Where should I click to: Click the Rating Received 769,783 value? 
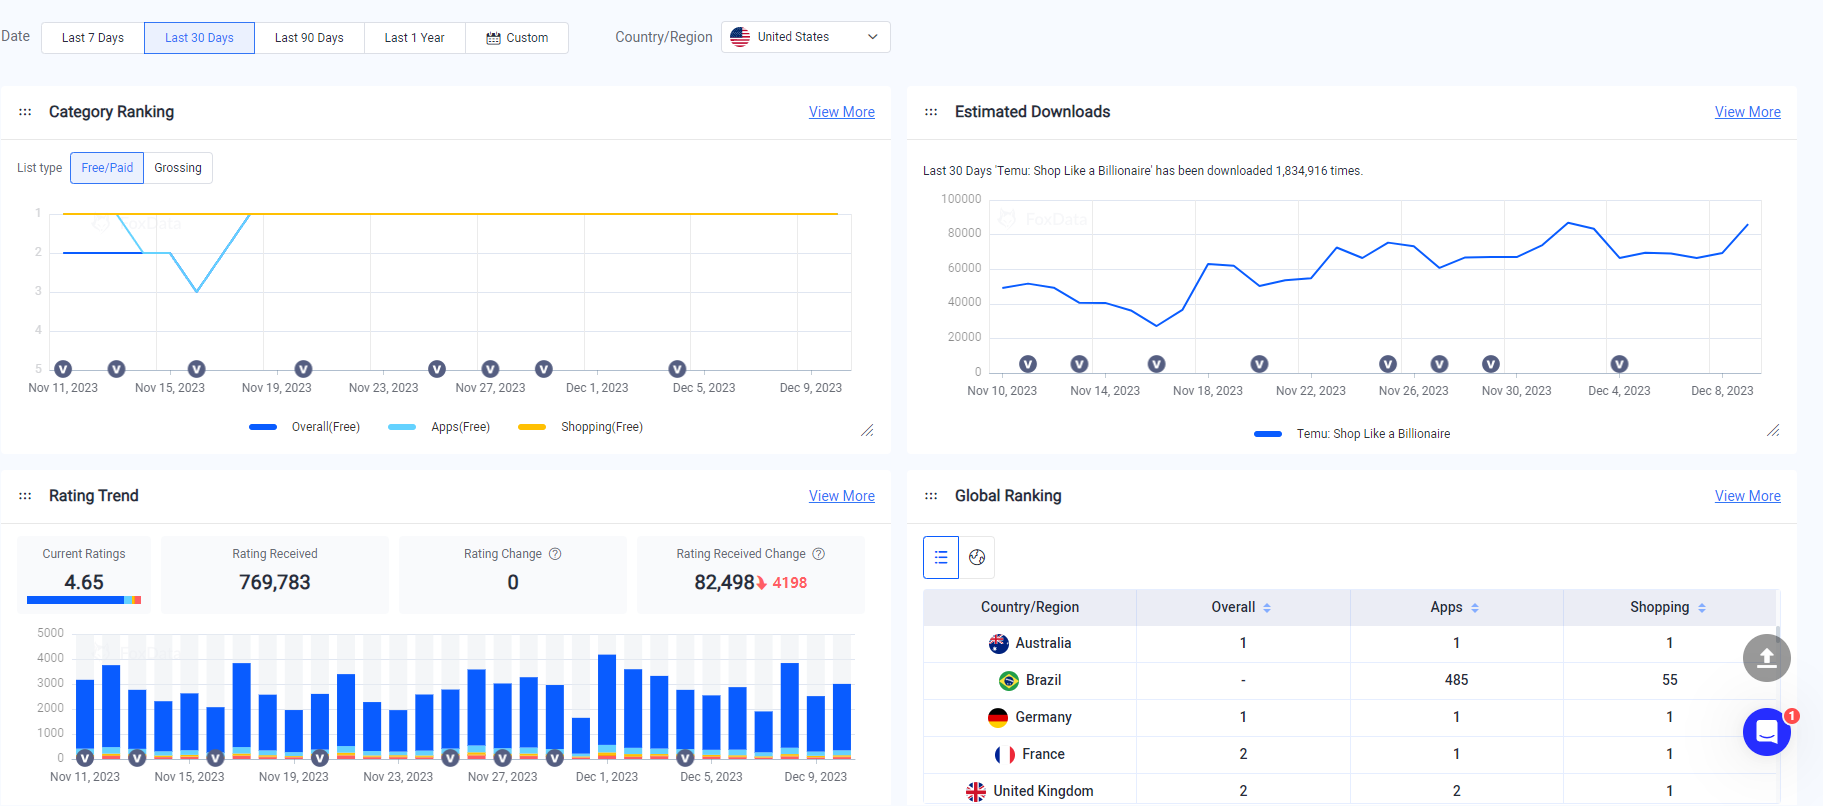pos(275,582)
